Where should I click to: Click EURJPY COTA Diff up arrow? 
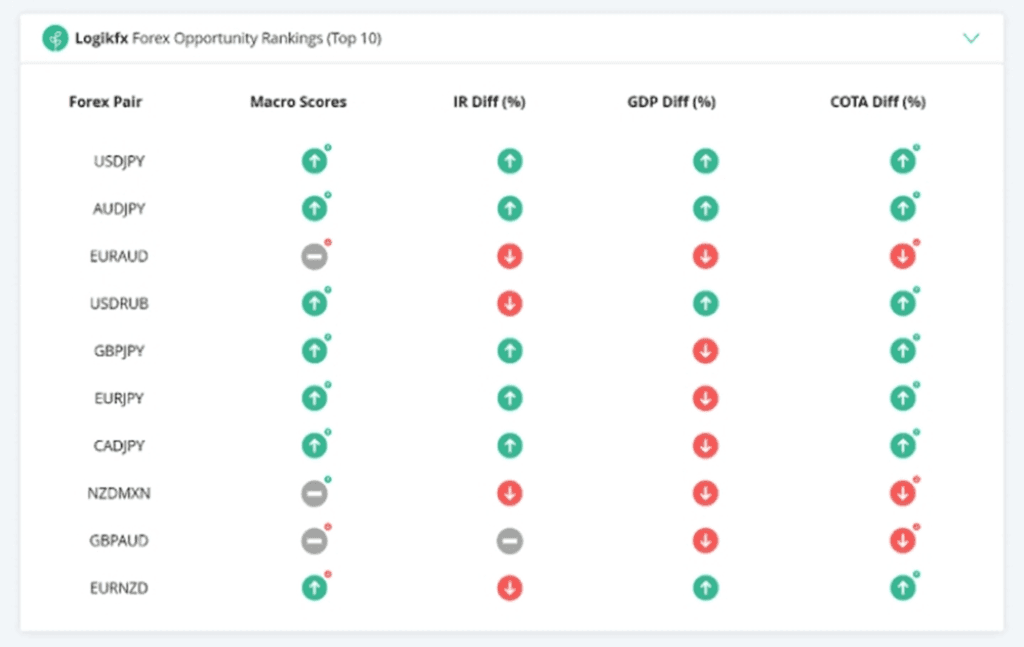click(903, 398)
